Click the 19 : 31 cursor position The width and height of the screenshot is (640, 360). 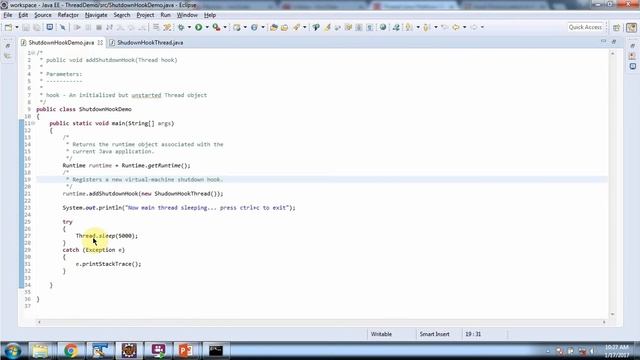(x=473, y=334)
